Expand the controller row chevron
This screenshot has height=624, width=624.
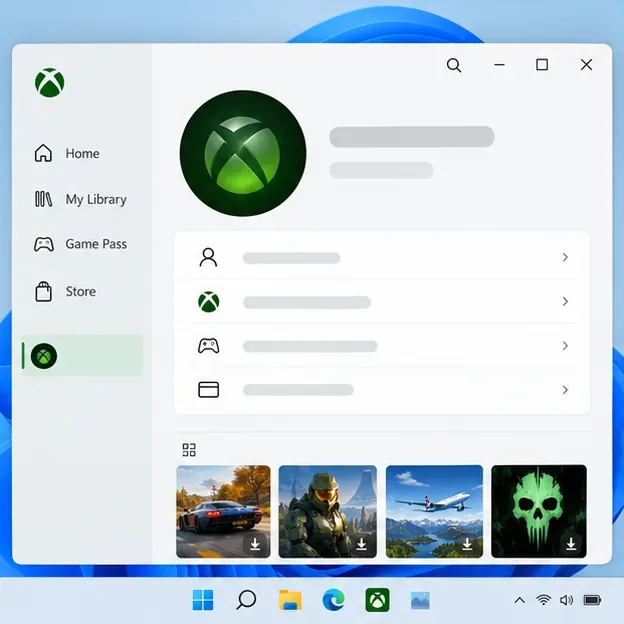(565, 346)
